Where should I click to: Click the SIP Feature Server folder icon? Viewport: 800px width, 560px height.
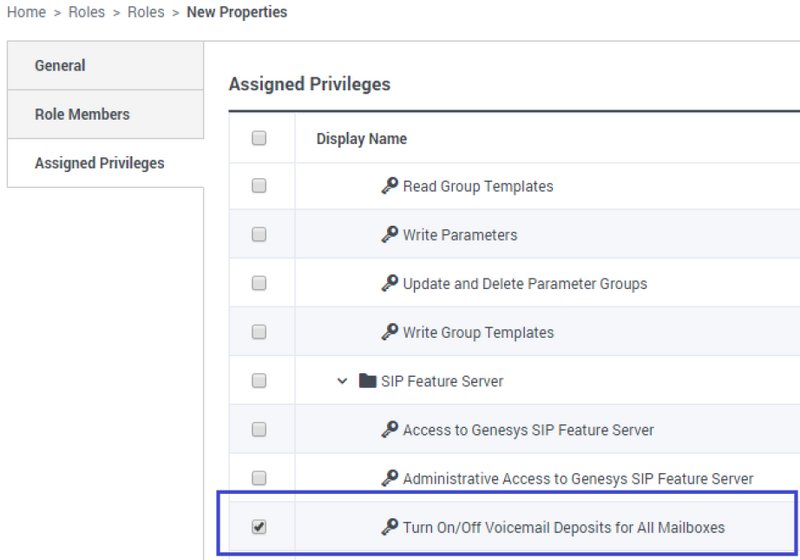pos(367,381)
